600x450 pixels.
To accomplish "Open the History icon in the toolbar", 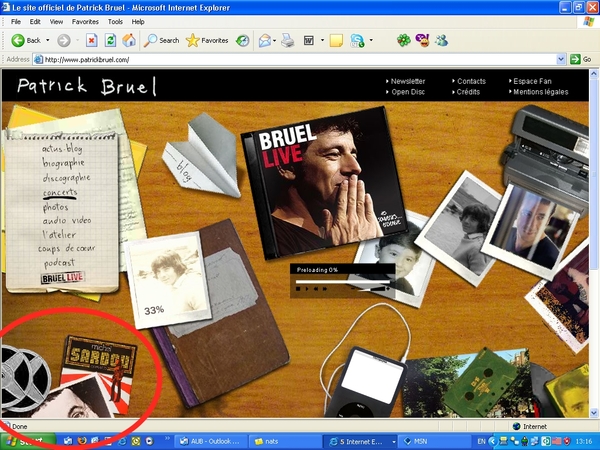I will coord(242,40).
